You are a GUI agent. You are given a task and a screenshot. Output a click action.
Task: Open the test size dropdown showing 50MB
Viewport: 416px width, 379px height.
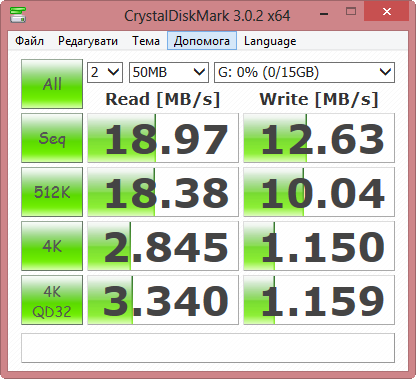(169, 72)
